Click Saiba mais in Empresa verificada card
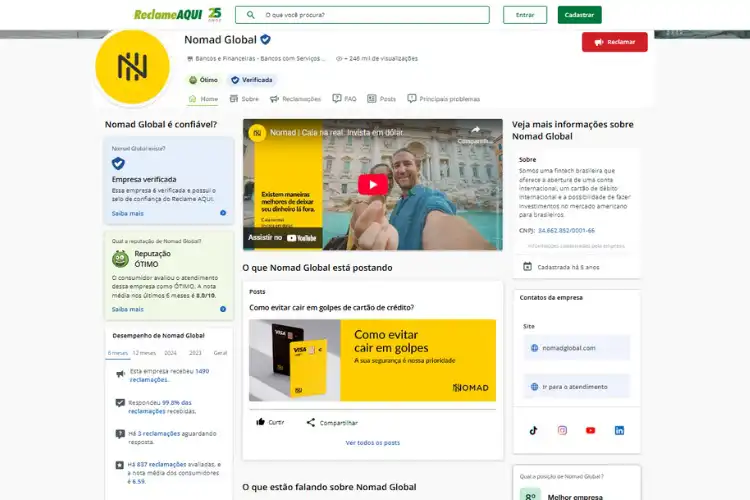This screenshot has height=500, width=750. (128, 213)
